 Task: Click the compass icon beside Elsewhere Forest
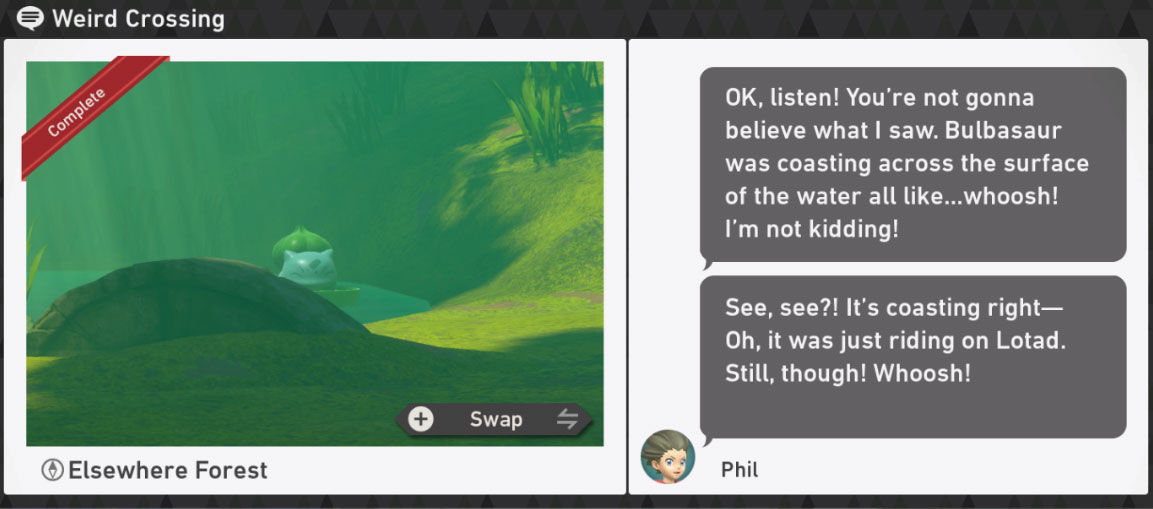52,470
